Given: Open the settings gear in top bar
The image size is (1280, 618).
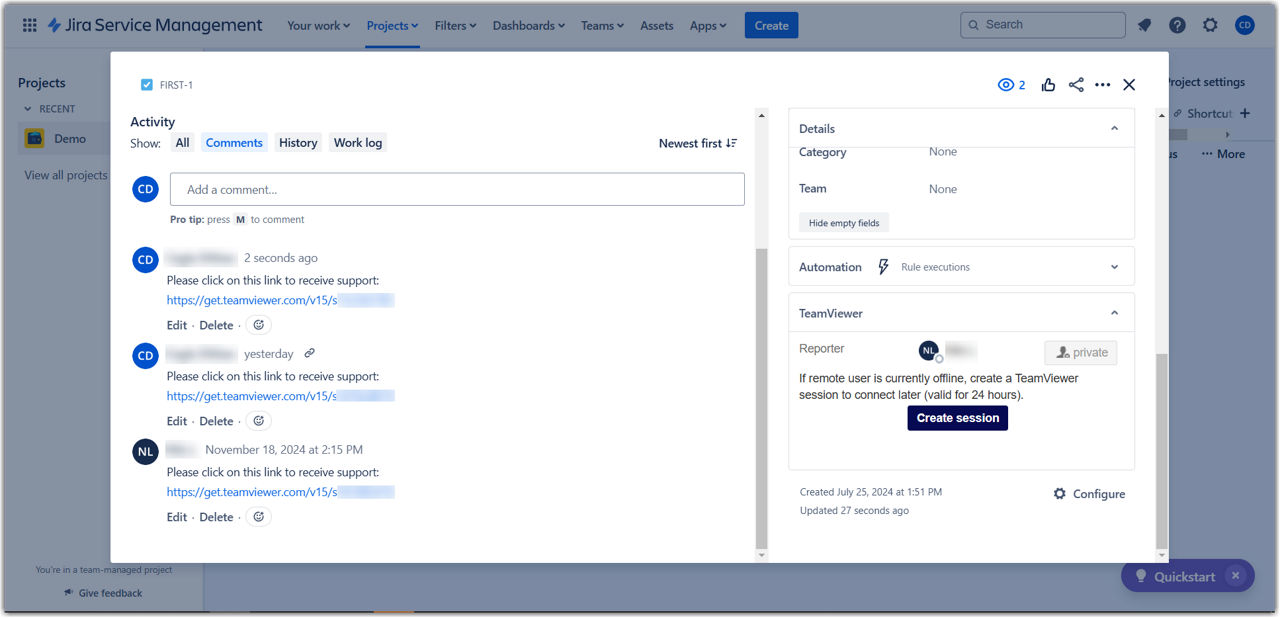Looking at the screenshot, I should [1210, 26].
